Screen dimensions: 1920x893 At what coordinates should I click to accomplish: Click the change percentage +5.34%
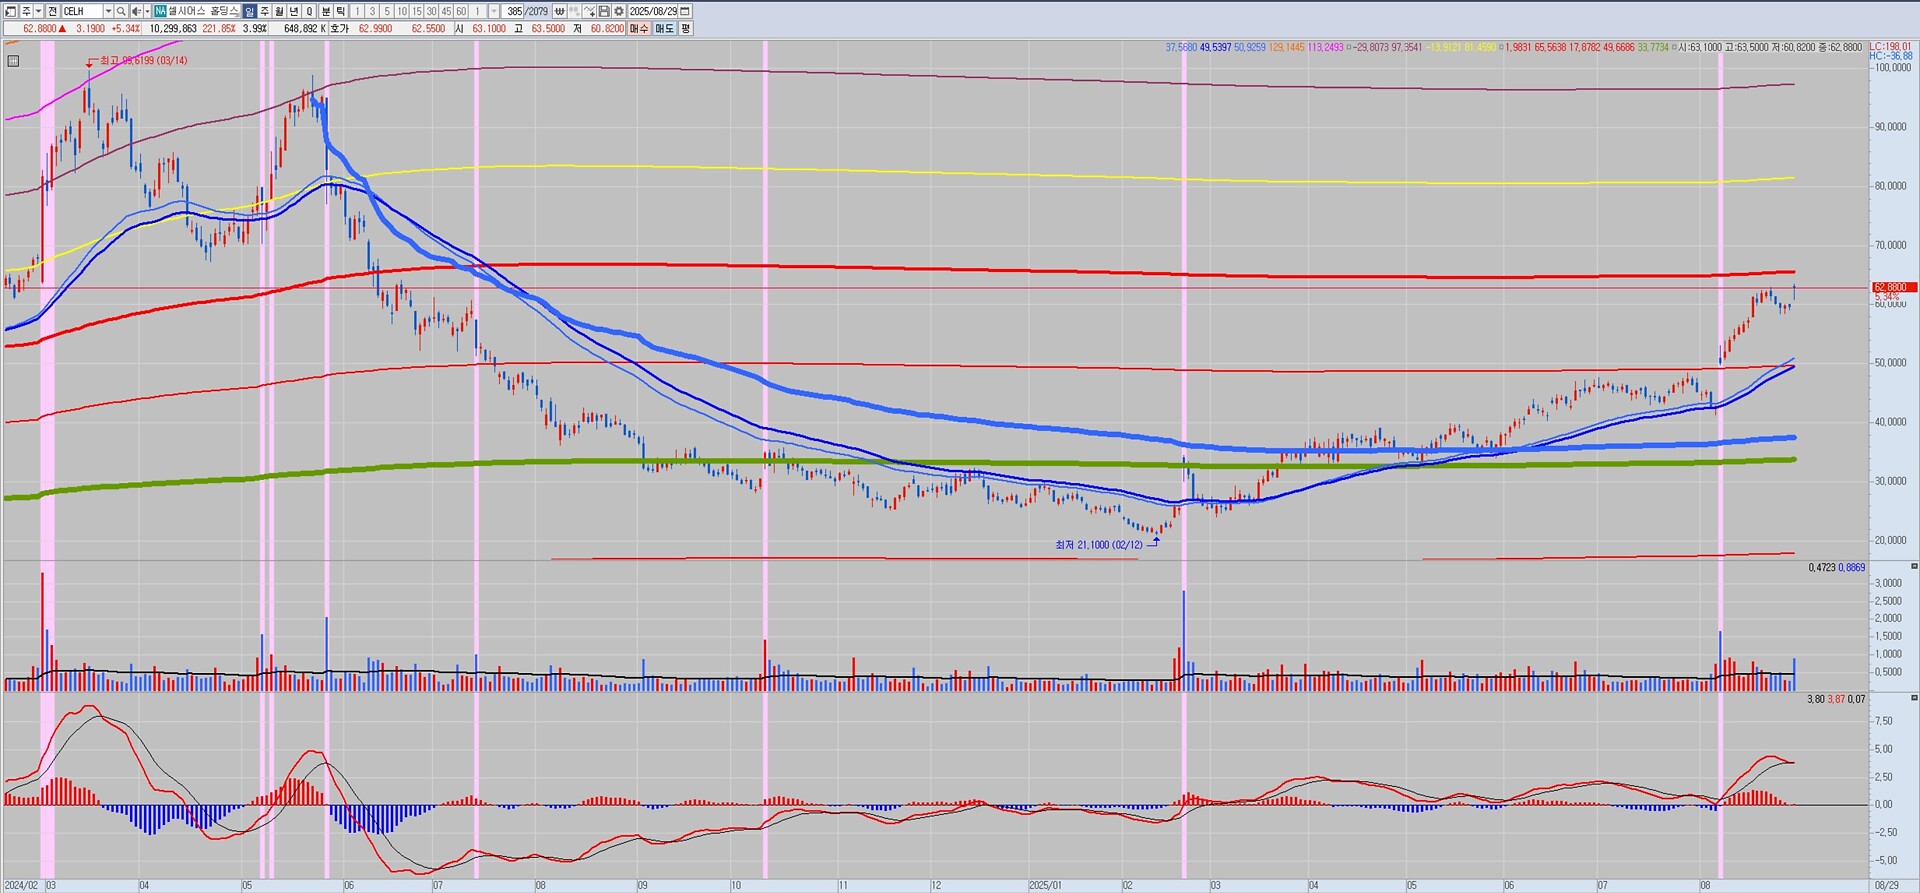click(x=125, y=29)
